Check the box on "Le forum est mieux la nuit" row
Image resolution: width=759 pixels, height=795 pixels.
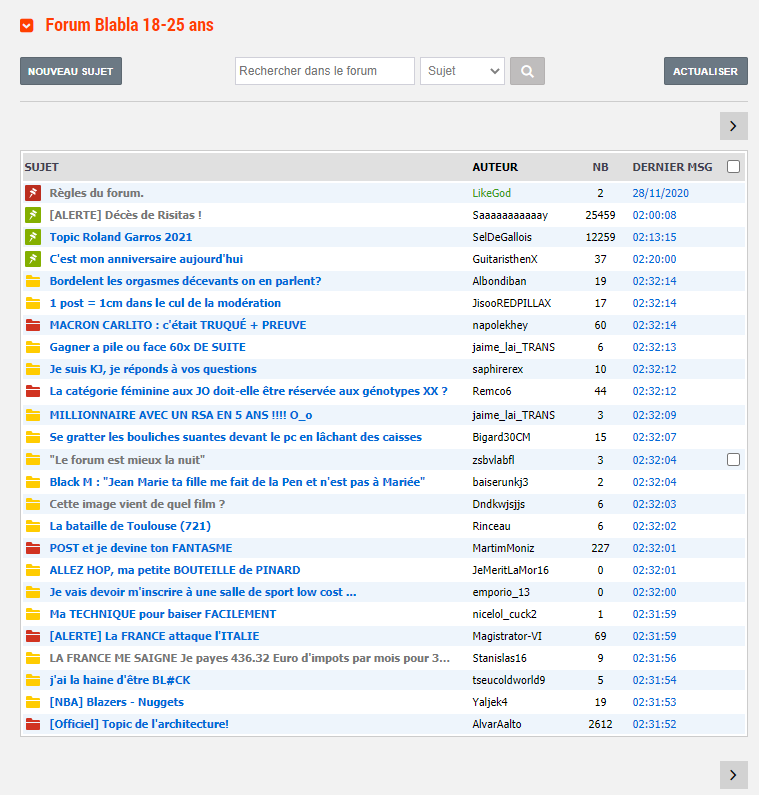733,460
